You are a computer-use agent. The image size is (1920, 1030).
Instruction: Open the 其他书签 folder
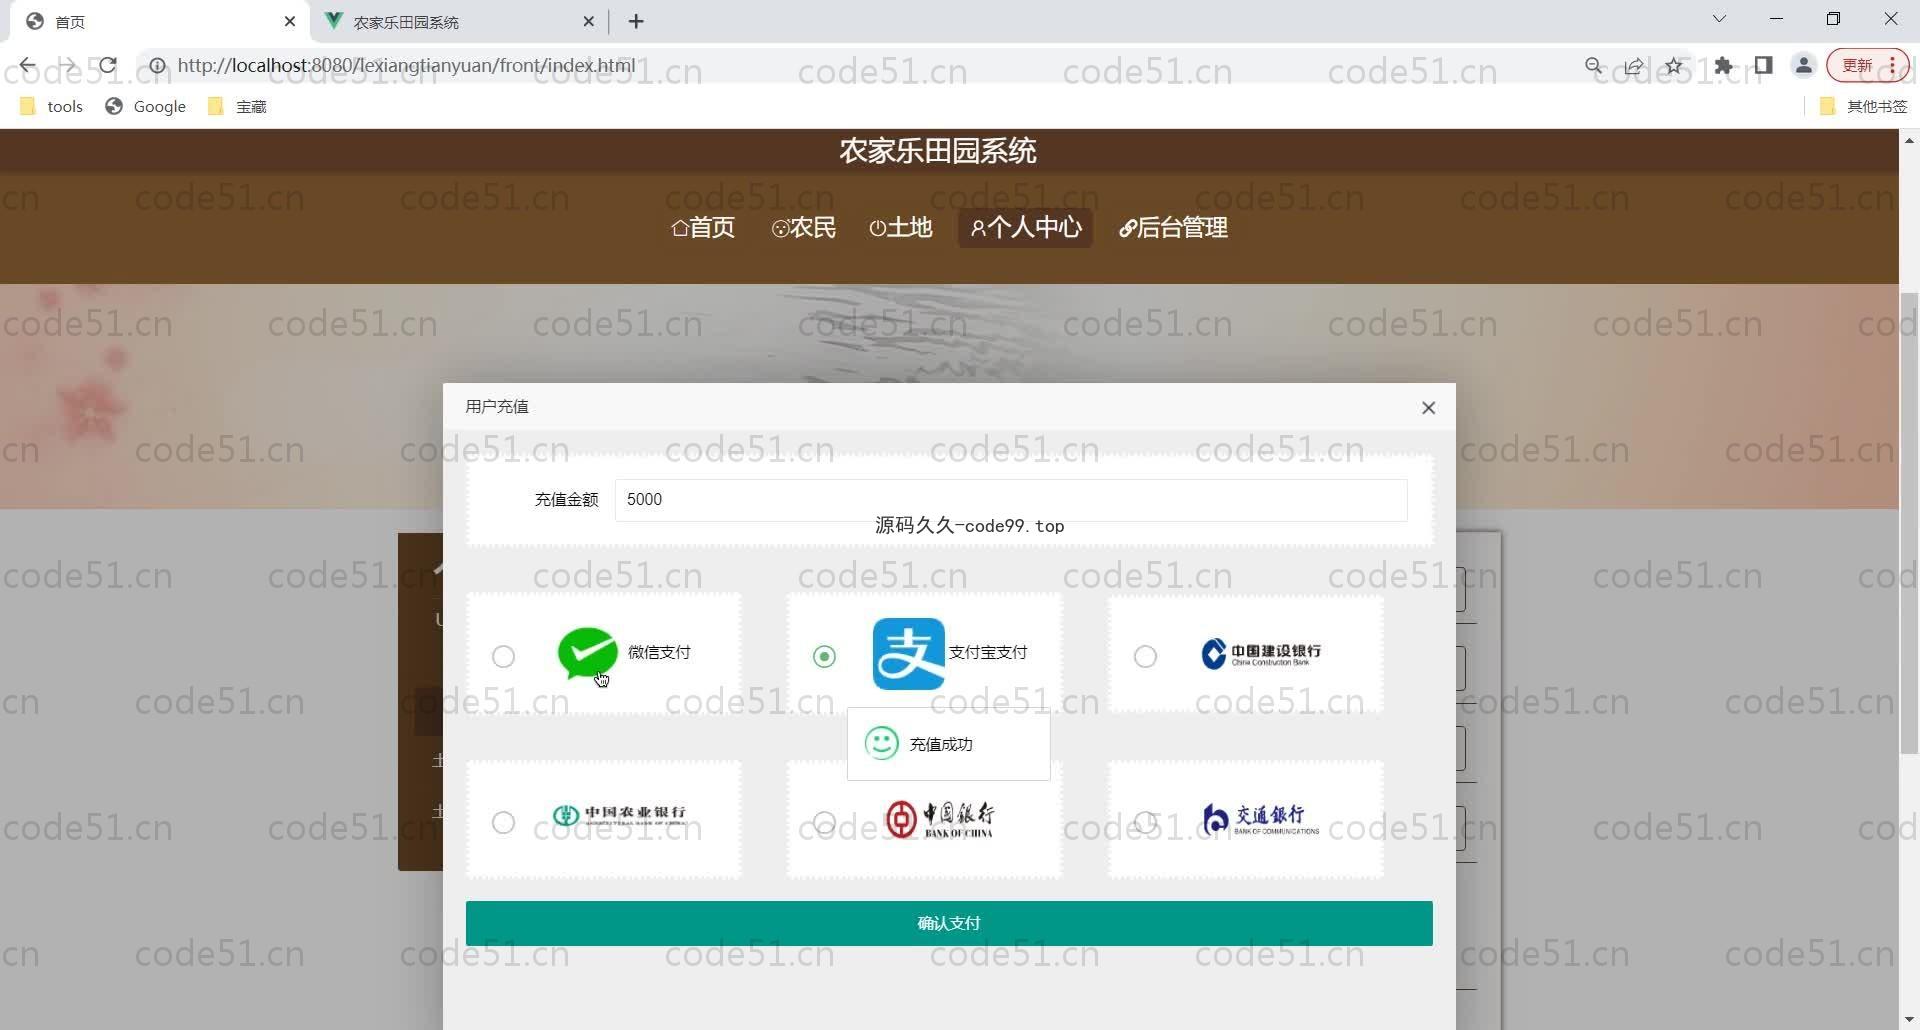point(1864,106)
